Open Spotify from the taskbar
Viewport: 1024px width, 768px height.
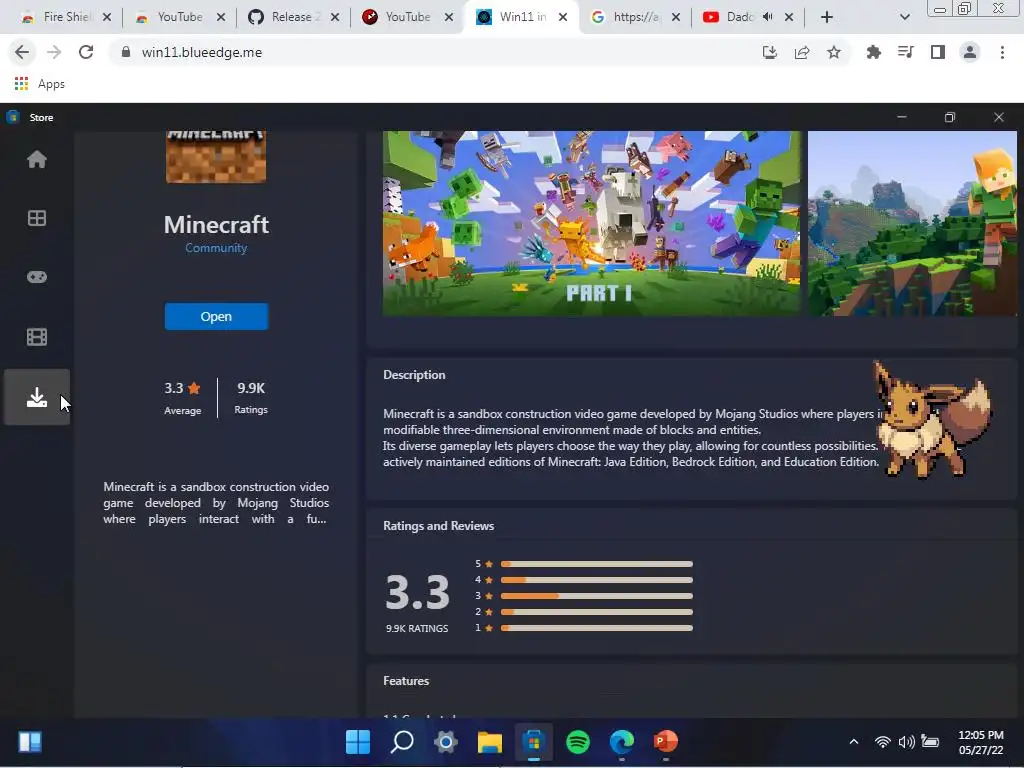(x=578, y=742)
